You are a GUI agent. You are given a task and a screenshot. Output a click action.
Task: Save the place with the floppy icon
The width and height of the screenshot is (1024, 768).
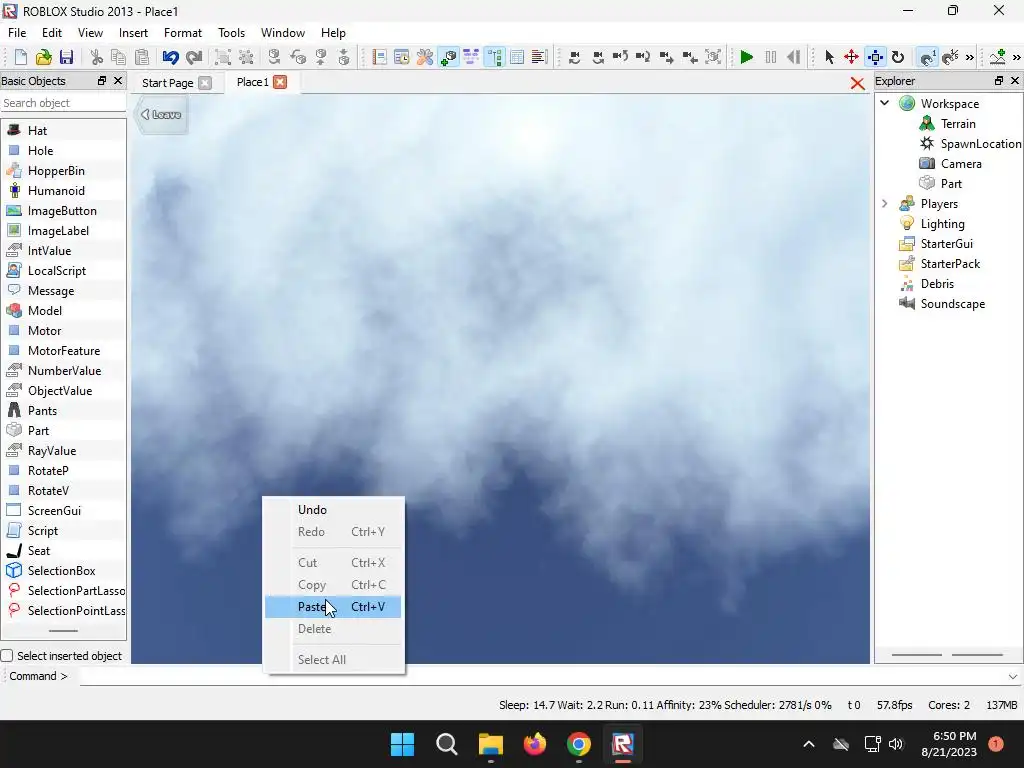[x=66, y=57]
